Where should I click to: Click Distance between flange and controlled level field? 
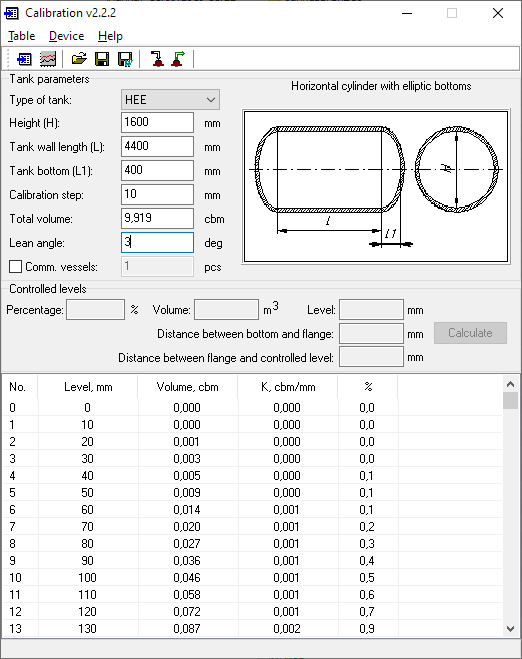click(x=372, y=357)
